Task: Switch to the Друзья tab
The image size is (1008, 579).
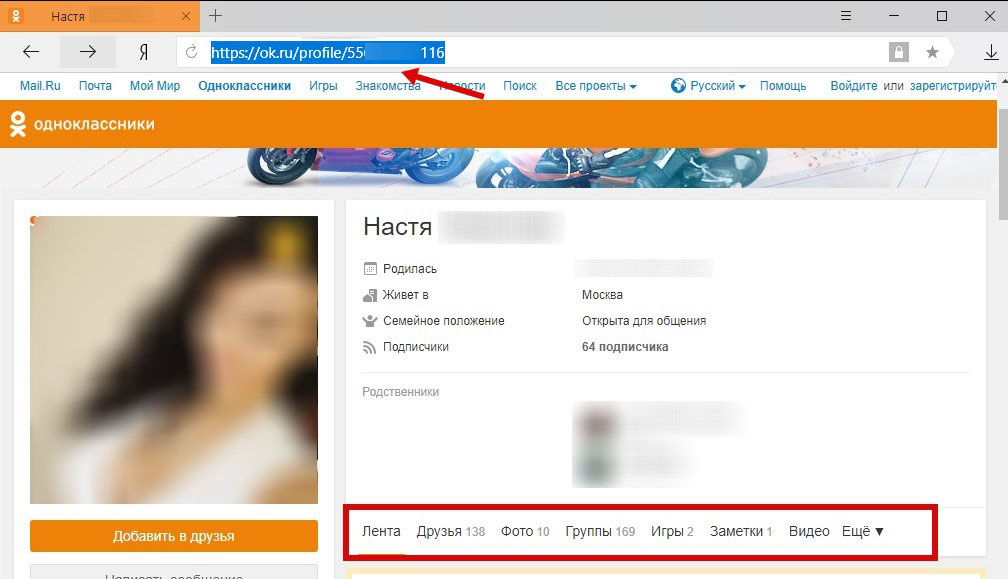Action: click(x=450, y=531)
